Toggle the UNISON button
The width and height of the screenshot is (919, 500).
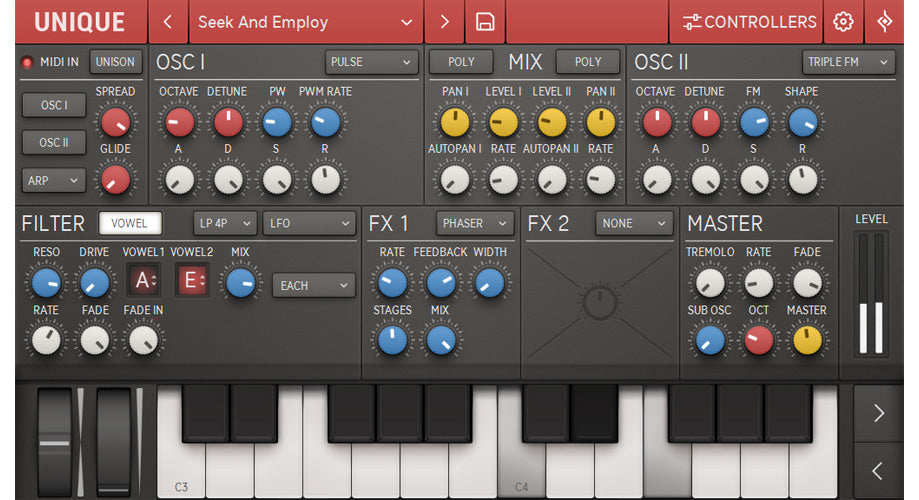tap(115, 62)
